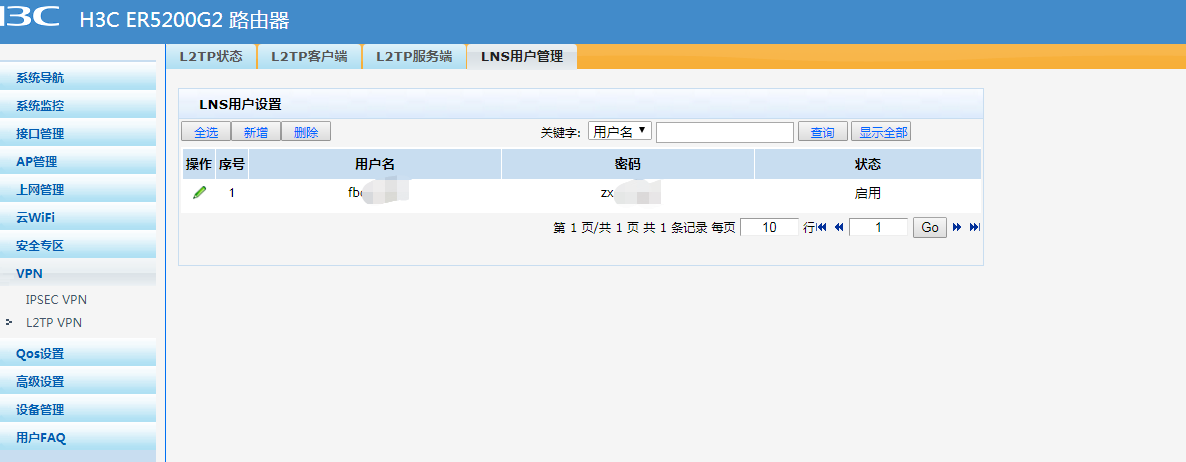
Task: Expand 上网管理 sidebar menu
Action: click(x=78, y=189)
